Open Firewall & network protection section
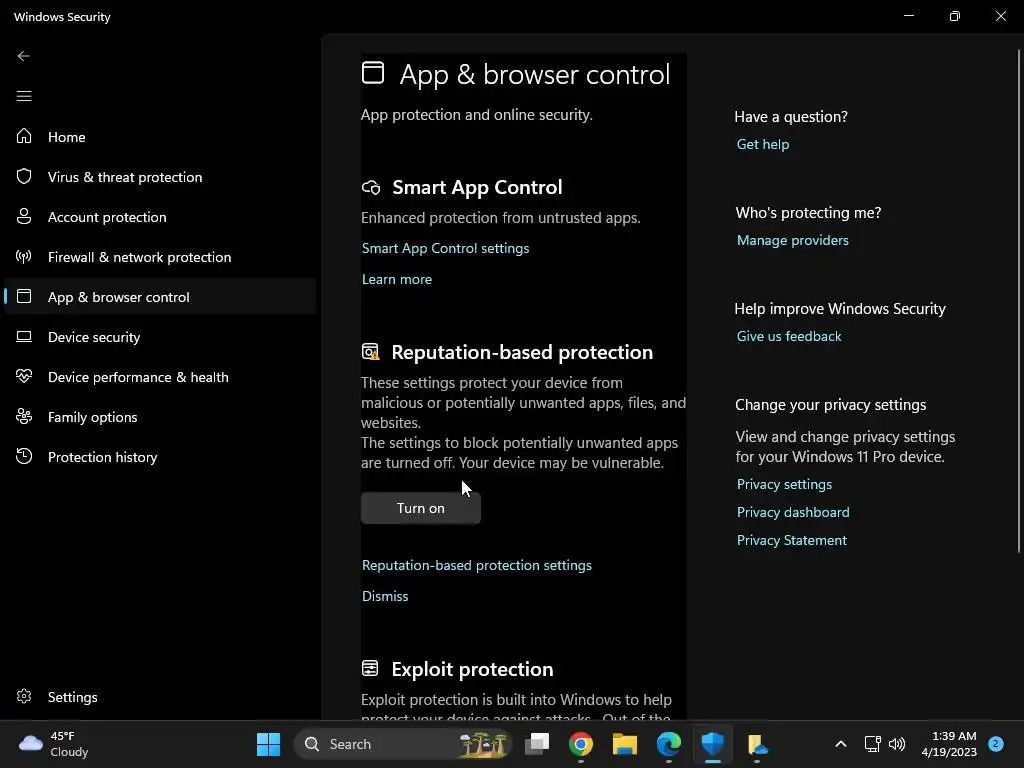1024x768 pixels. point(159,257)
